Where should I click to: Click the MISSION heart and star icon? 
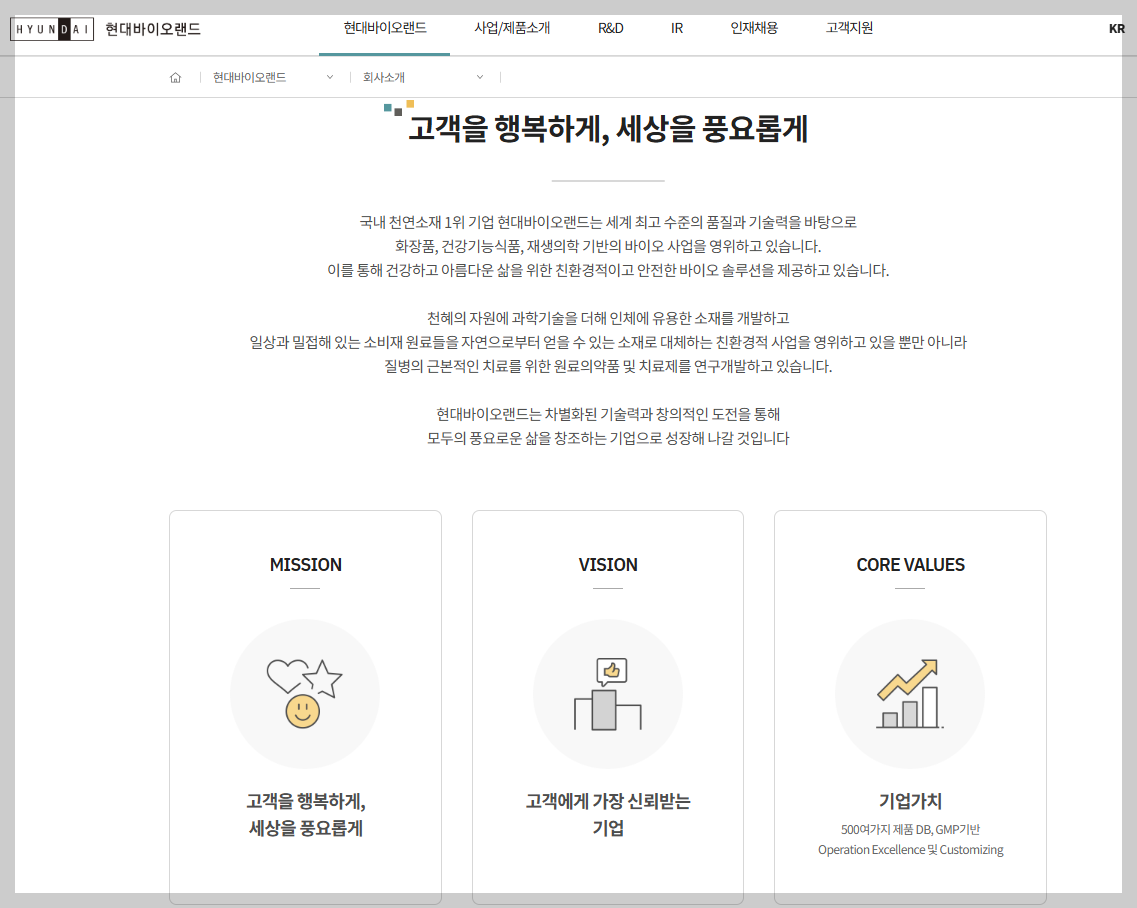pos(305,693)
